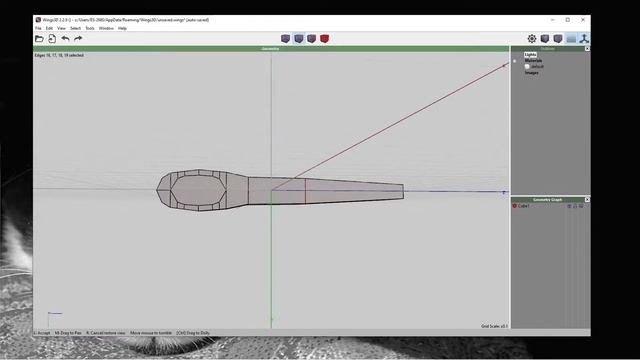
Task: Select Materials in the Outliner
Action: click(x=533, y=60)
